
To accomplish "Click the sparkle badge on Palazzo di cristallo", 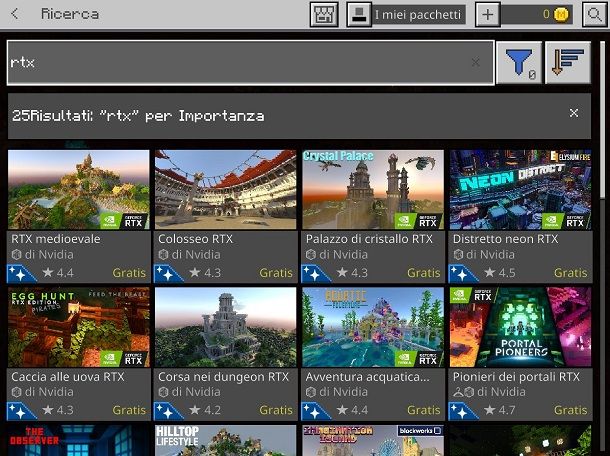I will click(x=314, y=274).
